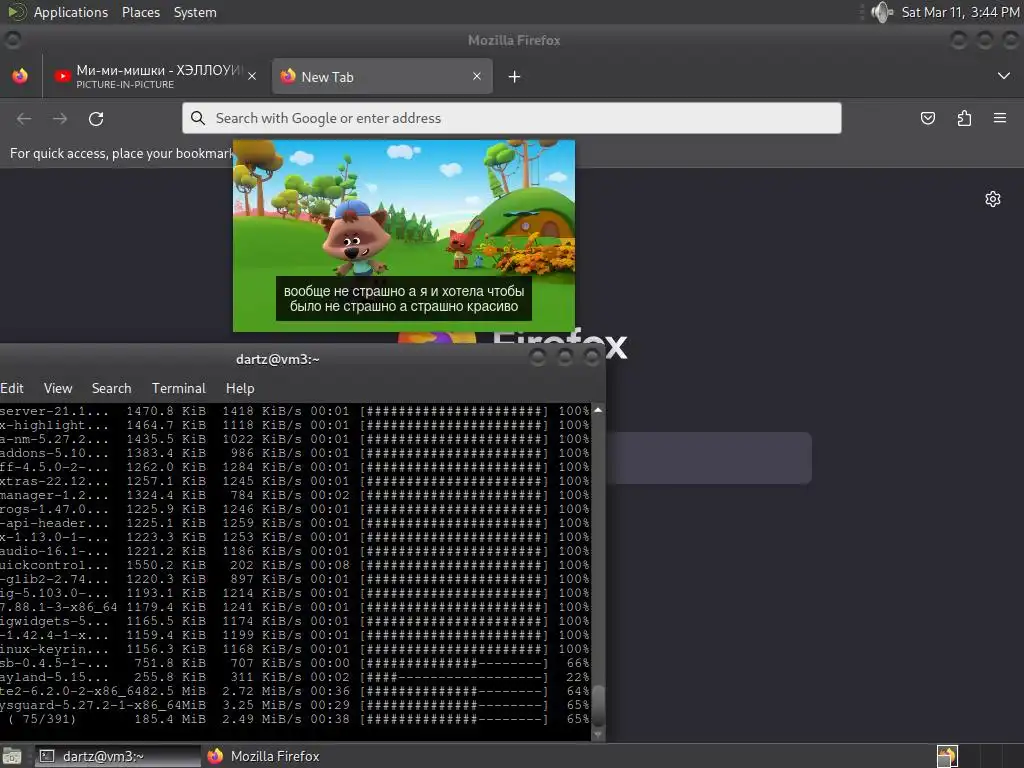
Task: Click the 'For quick access, place your bookmarks' text
Action: (121, 153)
